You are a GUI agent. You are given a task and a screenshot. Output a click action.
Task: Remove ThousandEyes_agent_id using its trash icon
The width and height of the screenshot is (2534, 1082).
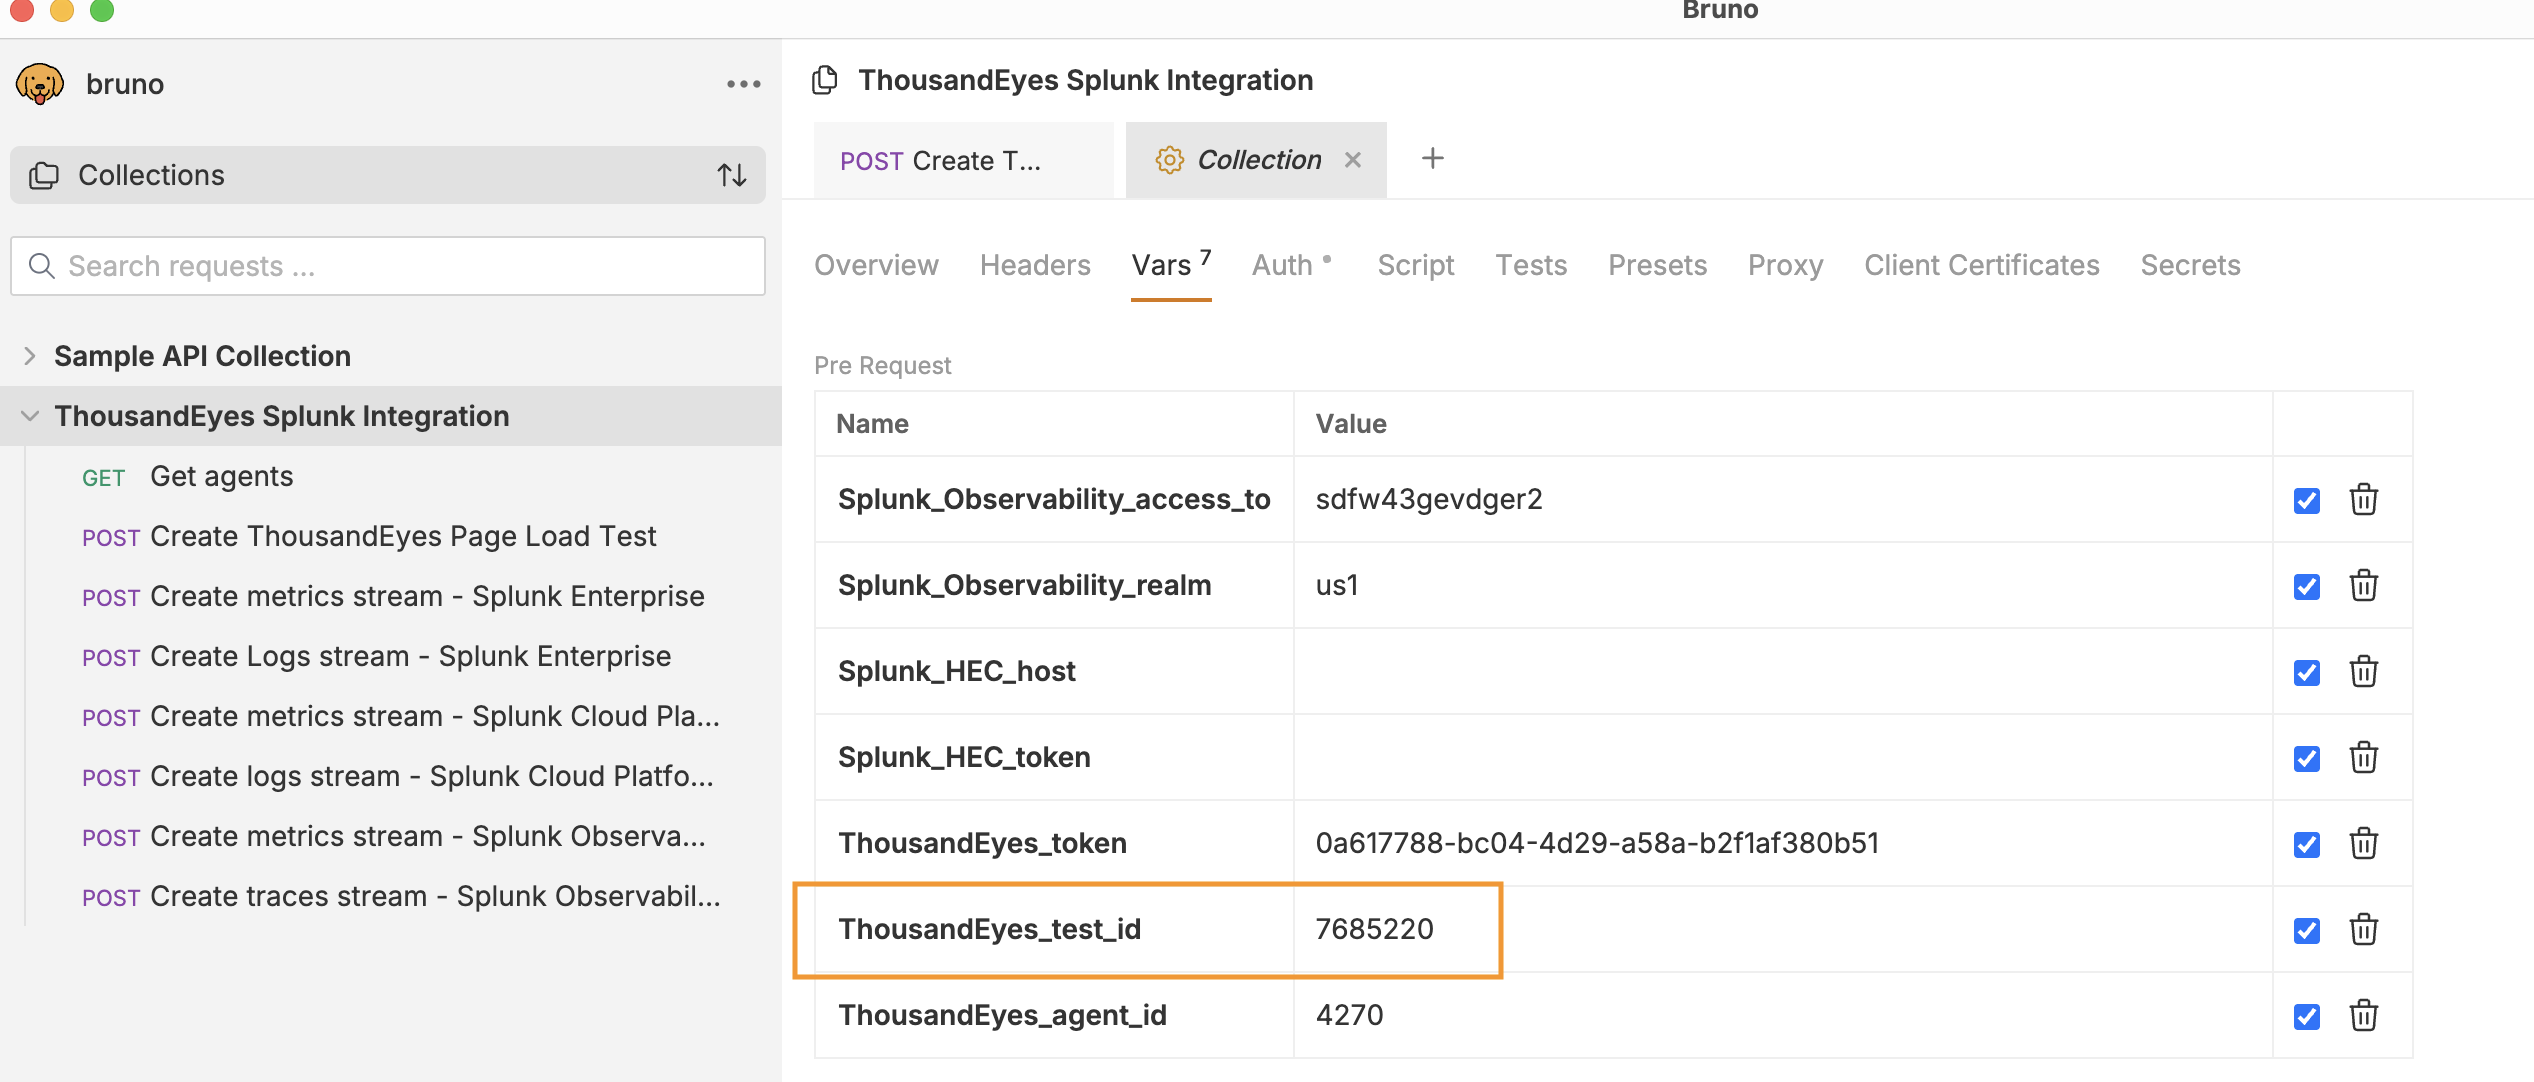click(2363, 1015)
